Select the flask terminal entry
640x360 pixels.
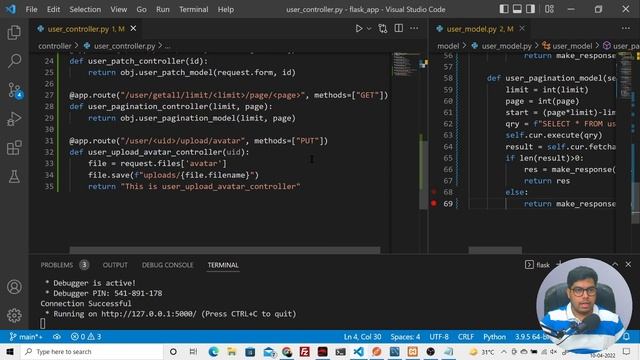[538, 265]
